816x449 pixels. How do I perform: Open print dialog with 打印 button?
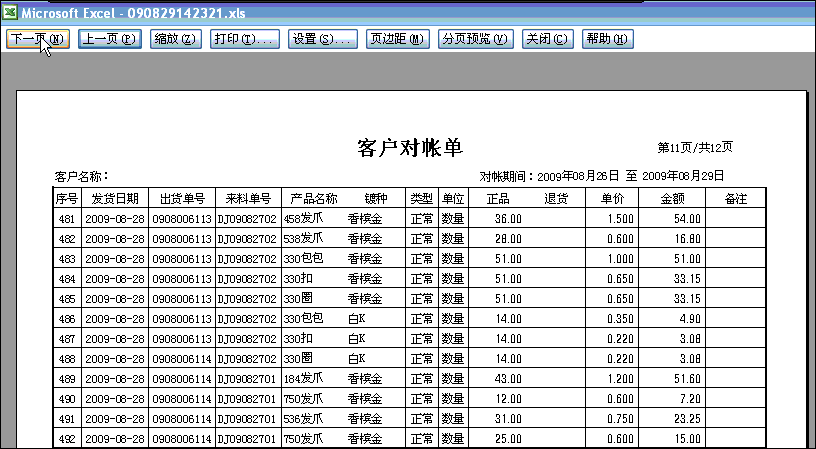click(245, 39)
